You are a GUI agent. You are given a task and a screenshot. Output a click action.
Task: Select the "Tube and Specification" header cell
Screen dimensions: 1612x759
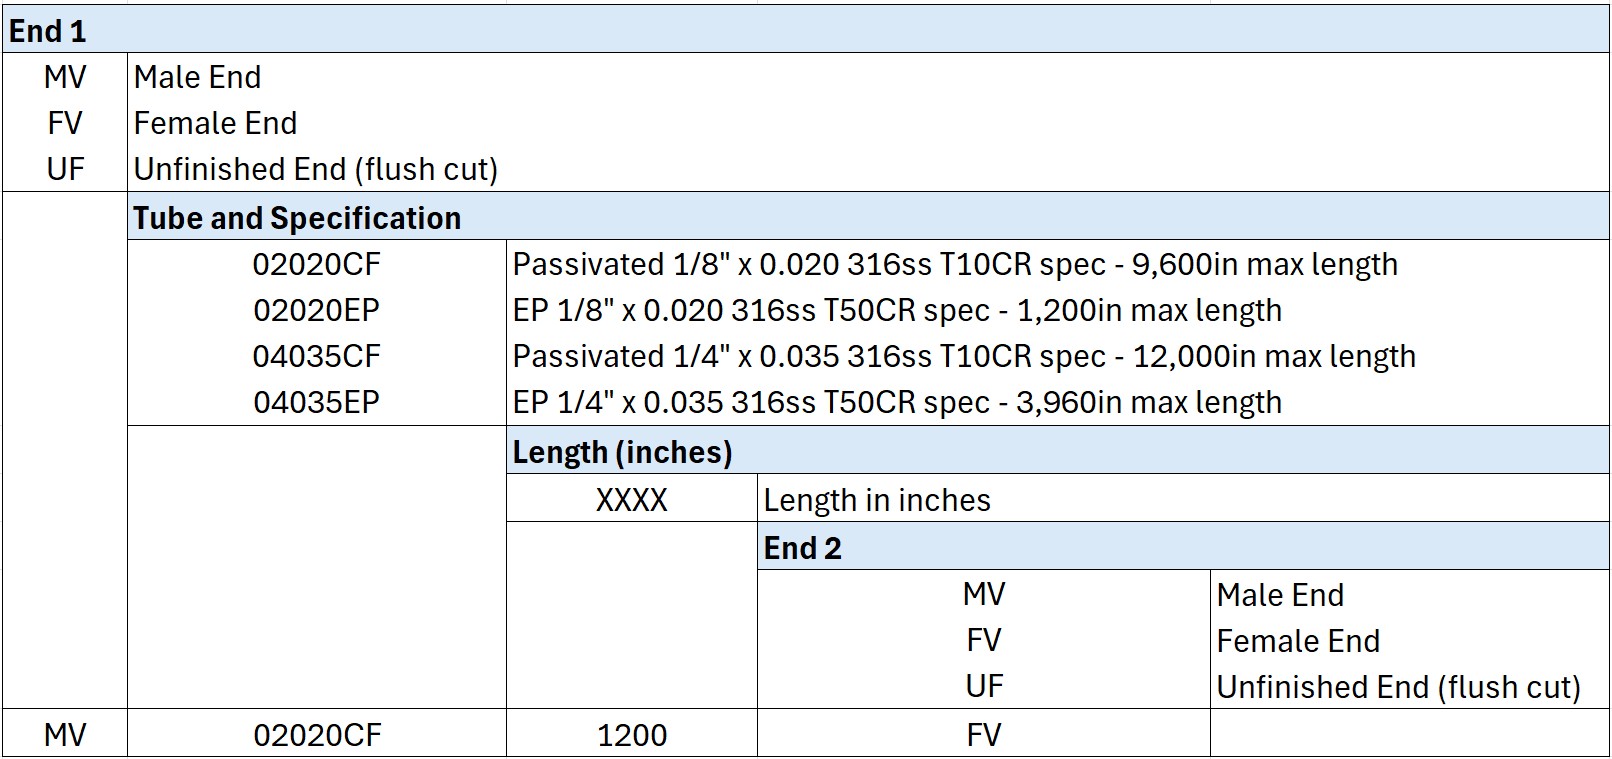[297, 218]
